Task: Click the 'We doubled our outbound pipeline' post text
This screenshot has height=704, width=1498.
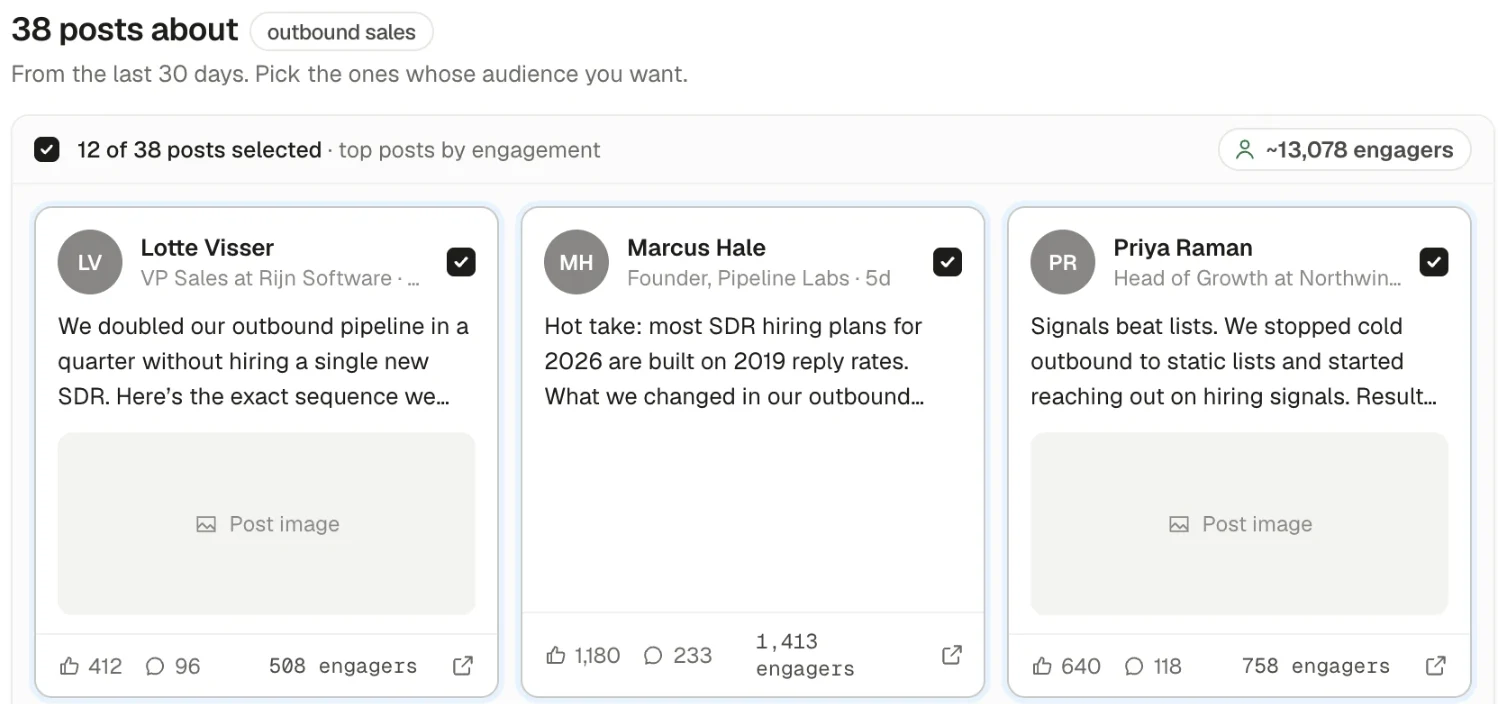Action: pyautogui.click(x=263, y=361)
